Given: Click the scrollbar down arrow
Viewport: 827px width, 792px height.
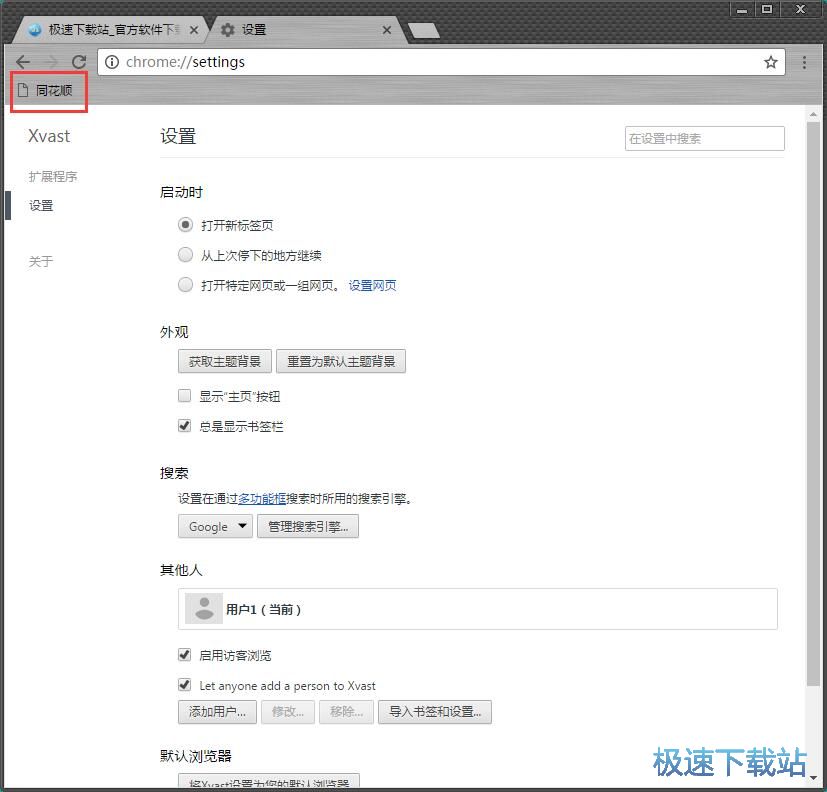Looking at the screenshot, I should 813,777.
